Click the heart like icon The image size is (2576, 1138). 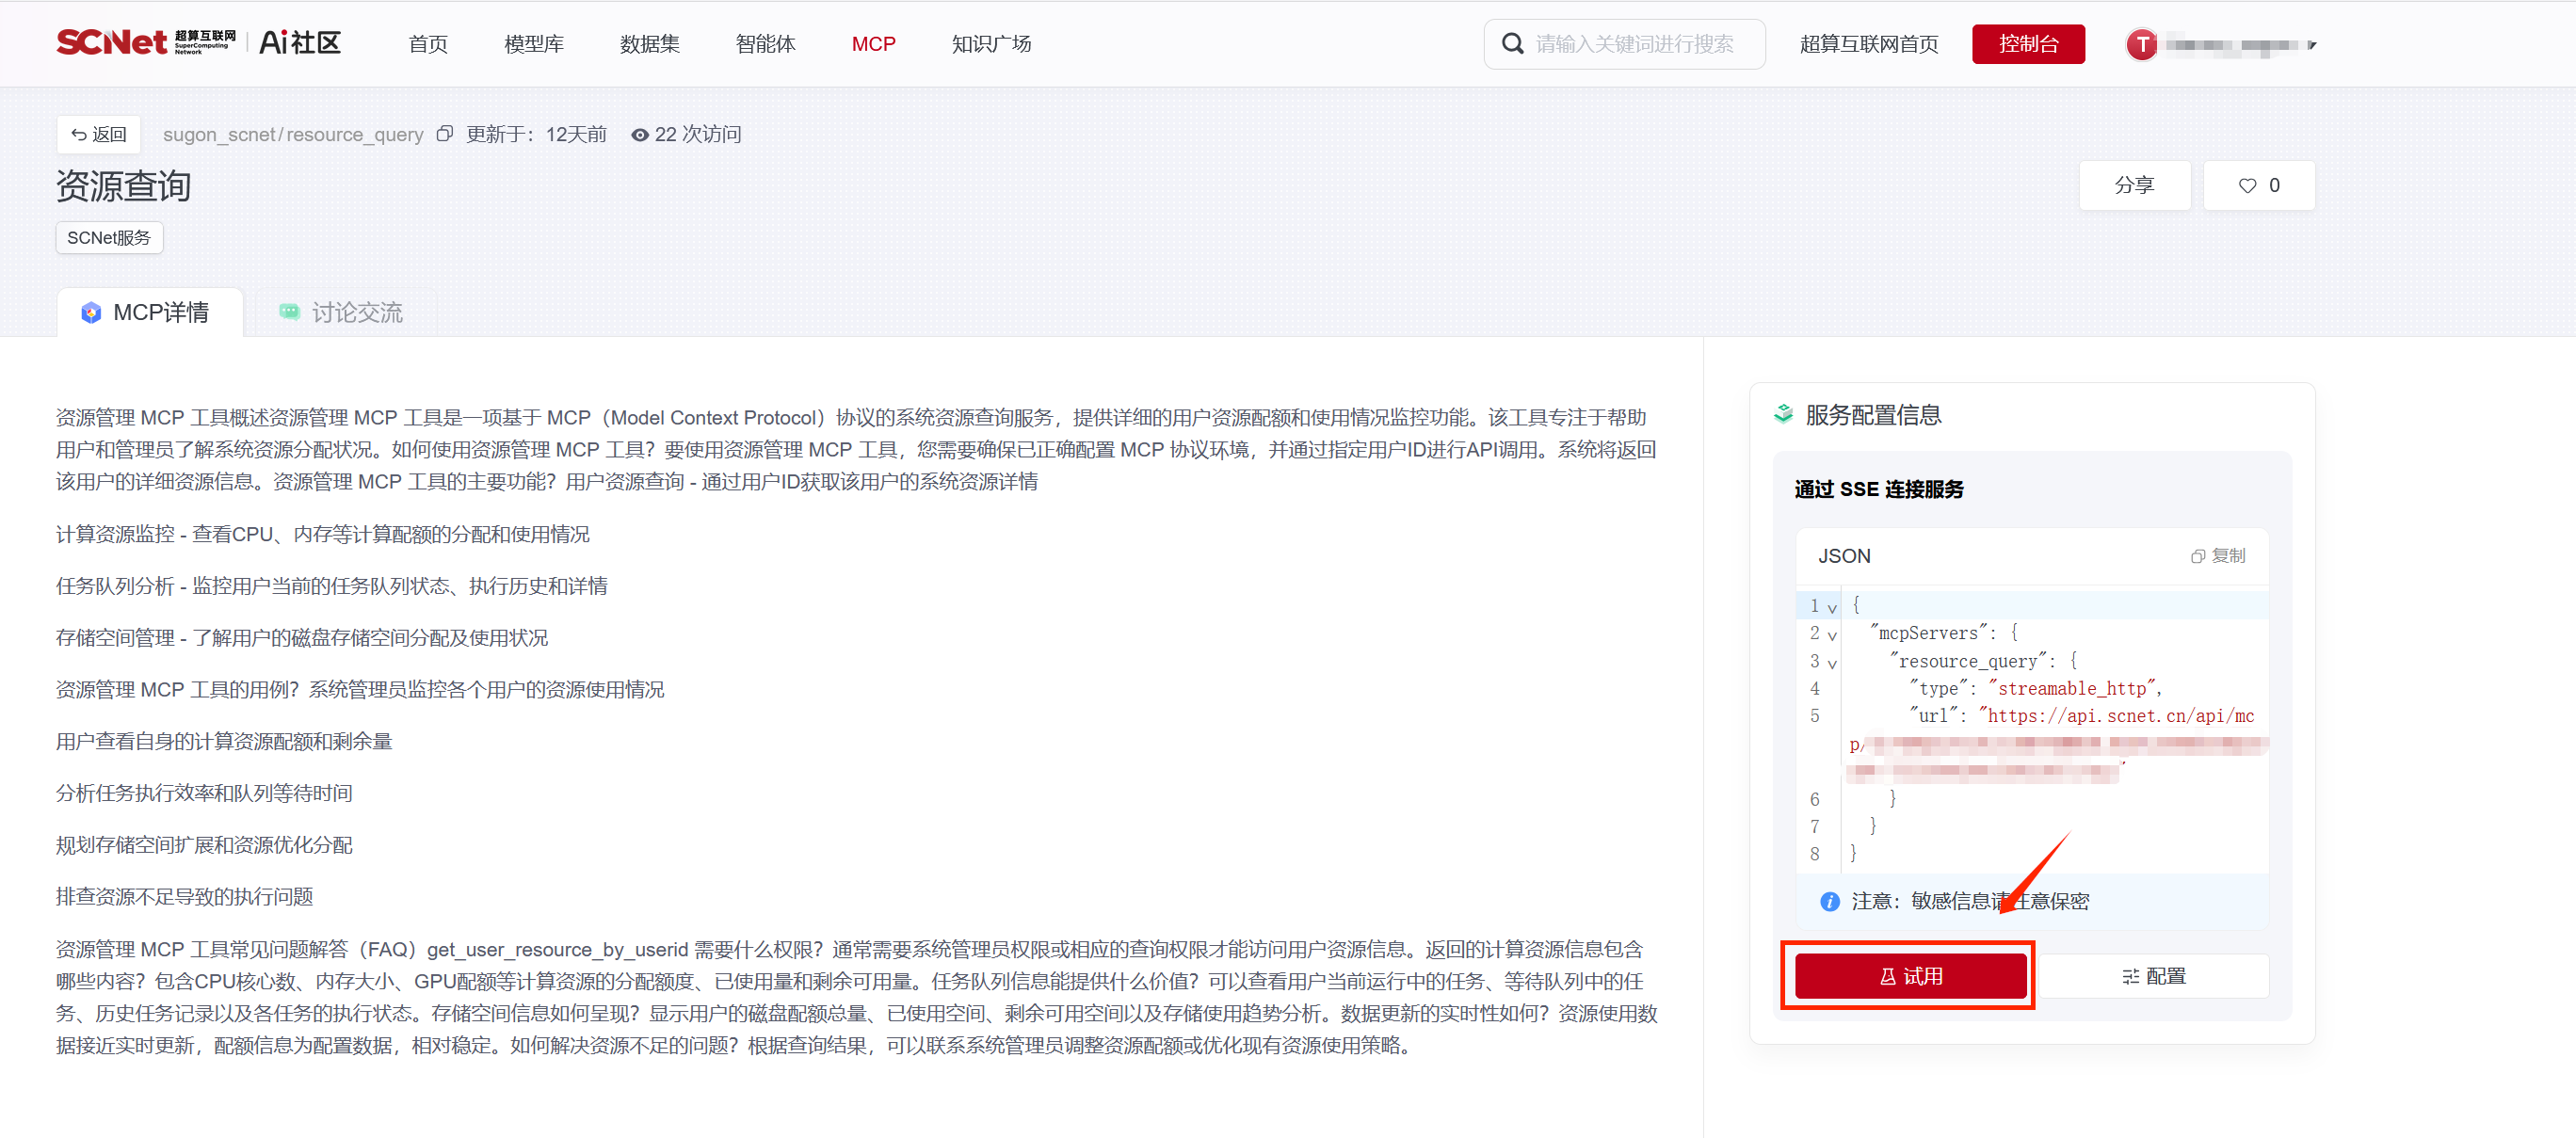(2247, 186)
